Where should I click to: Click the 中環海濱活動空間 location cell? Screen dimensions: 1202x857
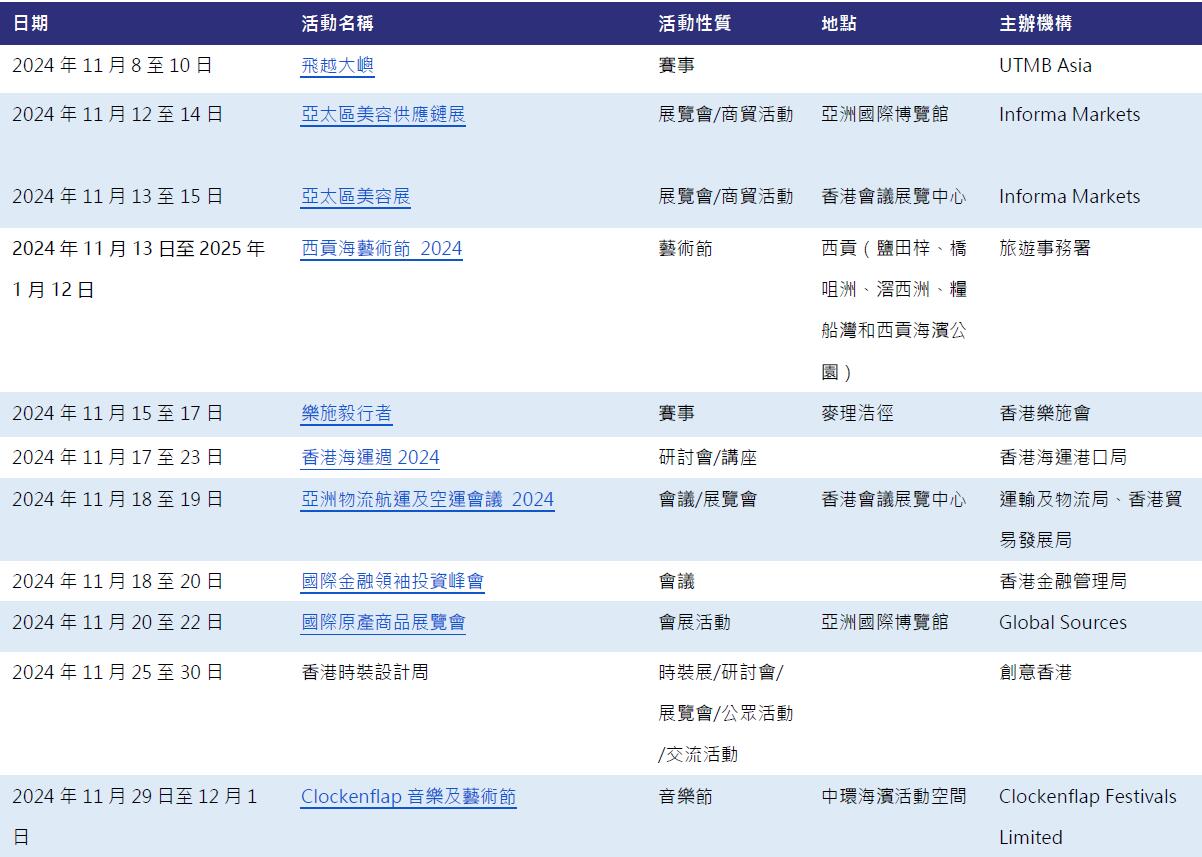[x=892, y=797]
